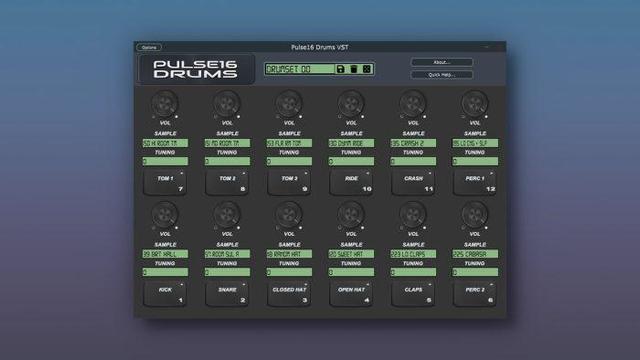The image size is (640, 360).
Task: Click the Perc 2 volume knob
Action: point(475,215)
